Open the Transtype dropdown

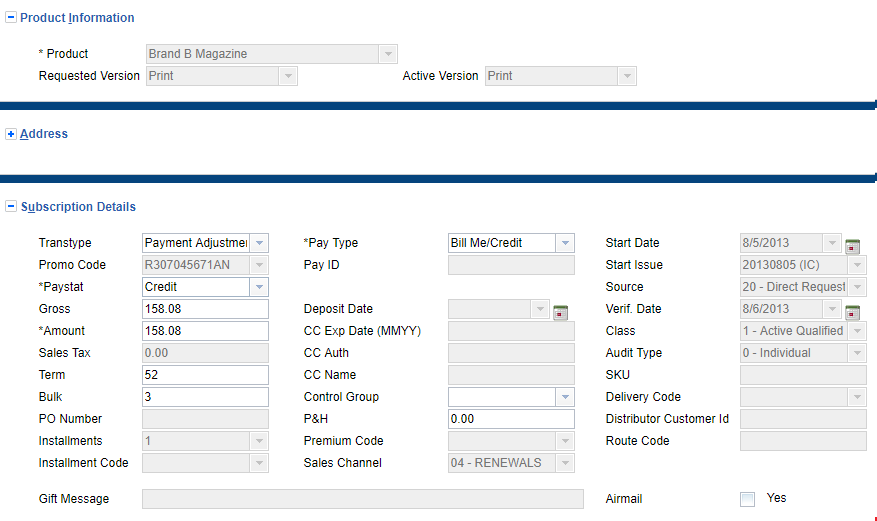(x=259, y=243)
